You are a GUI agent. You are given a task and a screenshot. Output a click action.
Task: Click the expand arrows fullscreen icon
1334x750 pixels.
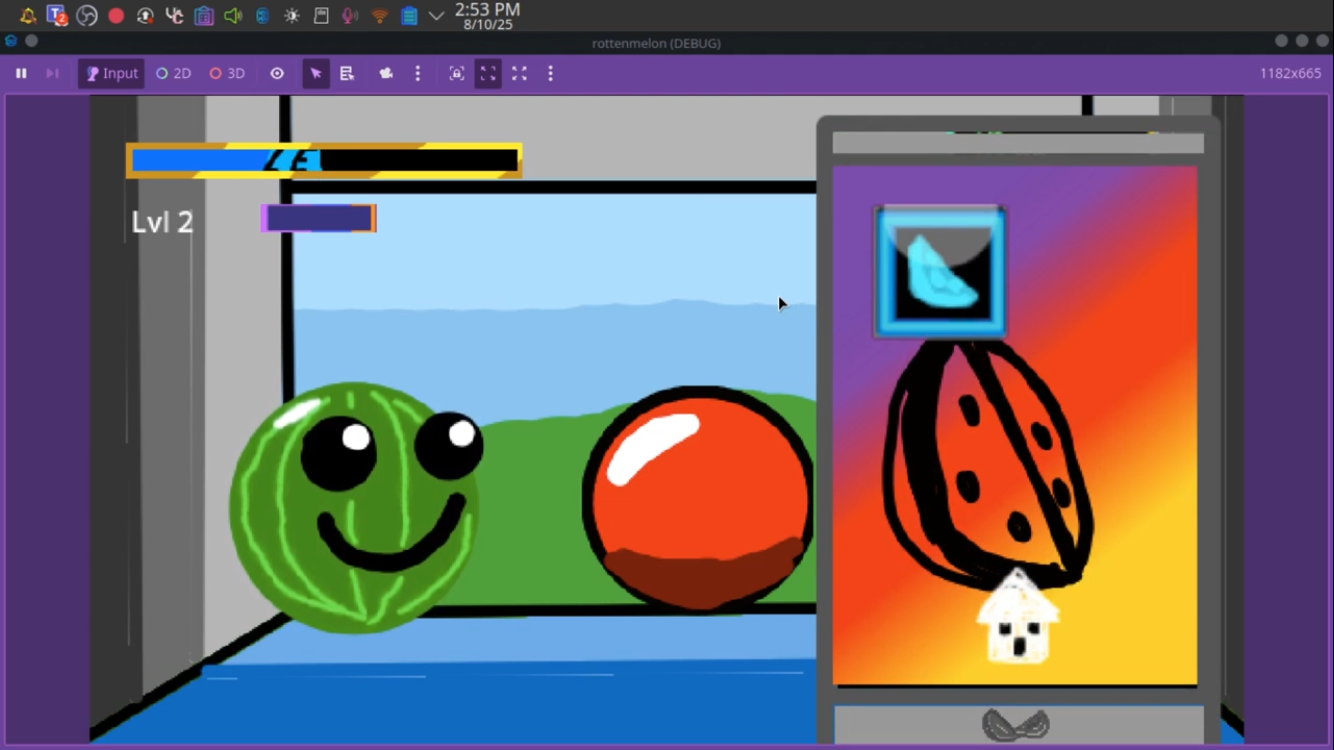519,74
